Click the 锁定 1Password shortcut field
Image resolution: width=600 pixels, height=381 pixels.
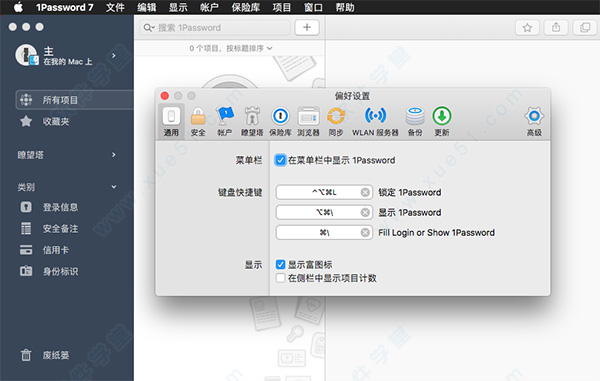tap(324, 192)
